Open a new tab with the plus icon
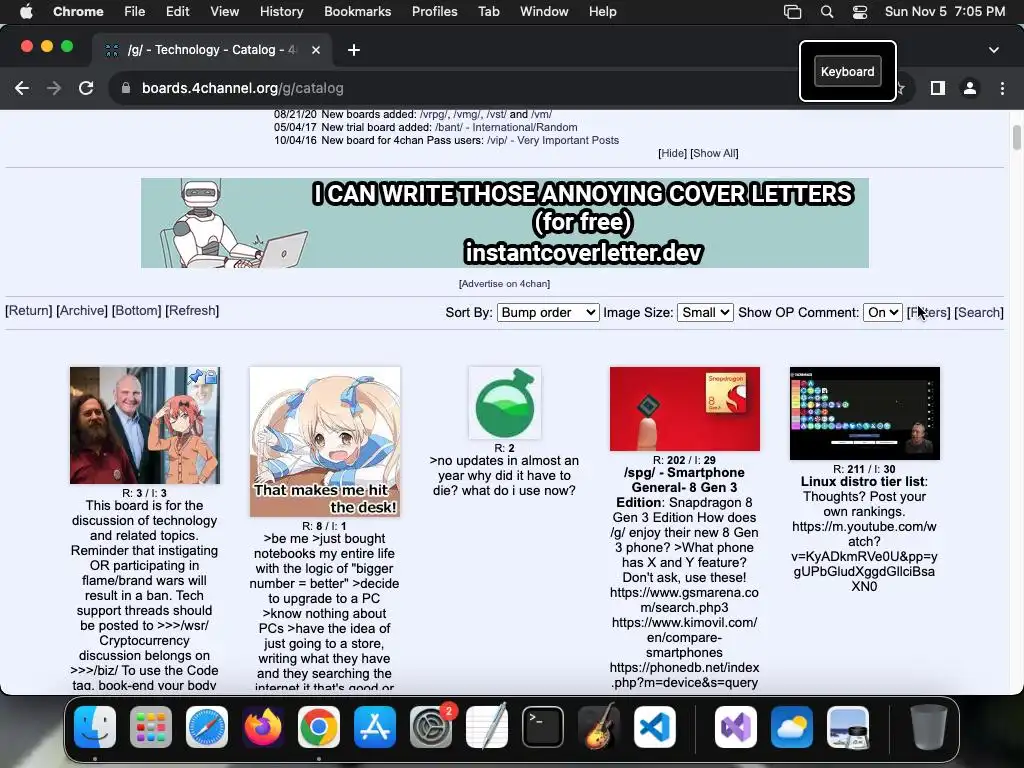 [354, 50]
